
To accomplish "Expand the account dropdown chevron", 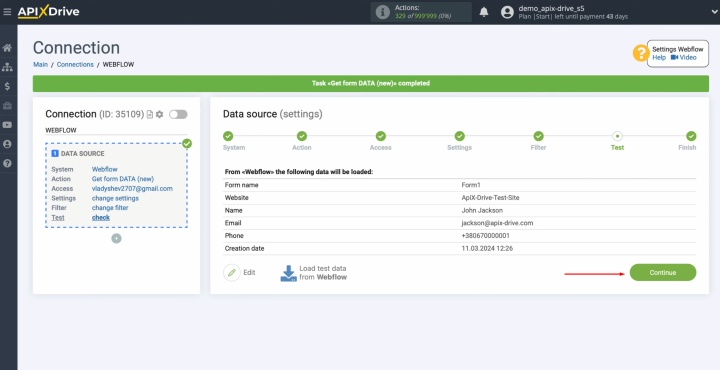I will tap(714, 12).
